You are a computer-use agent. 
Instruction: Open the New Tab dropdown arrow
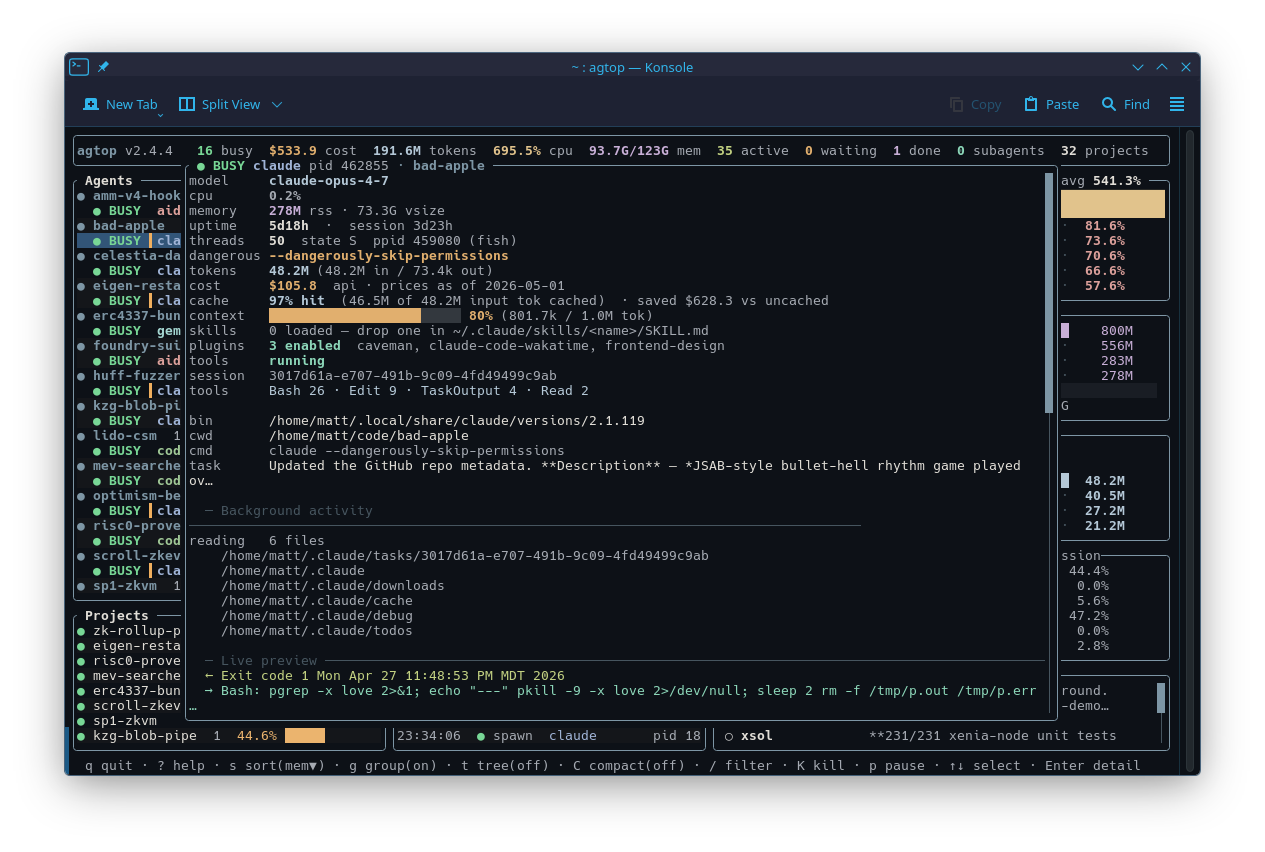coord(160,115)
